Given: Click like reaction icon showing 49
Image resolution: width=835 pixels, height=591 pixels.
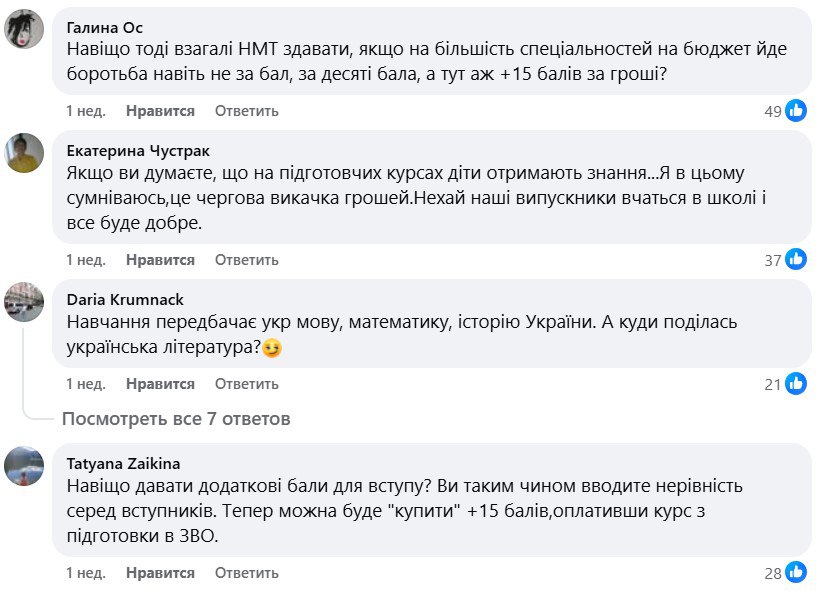Looking at the screenshot, I should click(796, 111).
